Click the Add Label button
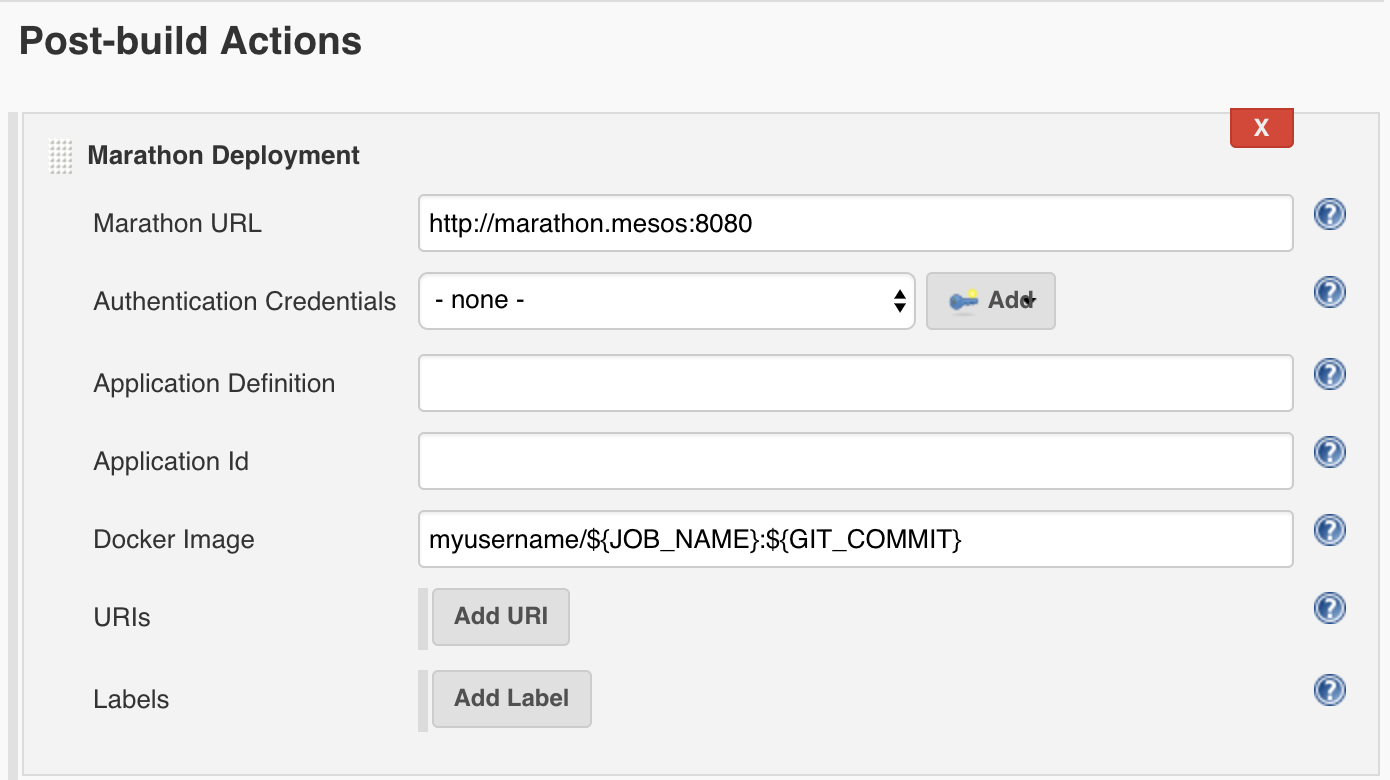1390x780 pixels. click(x=512, y=698)
